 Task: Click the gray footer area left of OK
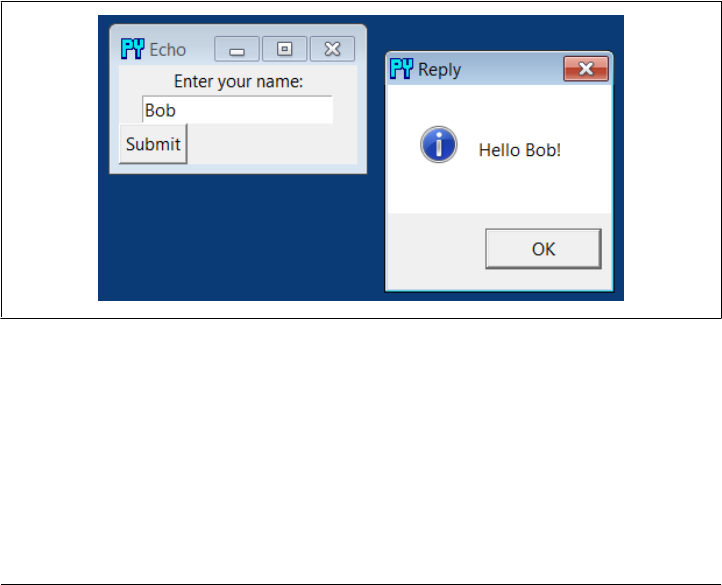pos(435,251)
